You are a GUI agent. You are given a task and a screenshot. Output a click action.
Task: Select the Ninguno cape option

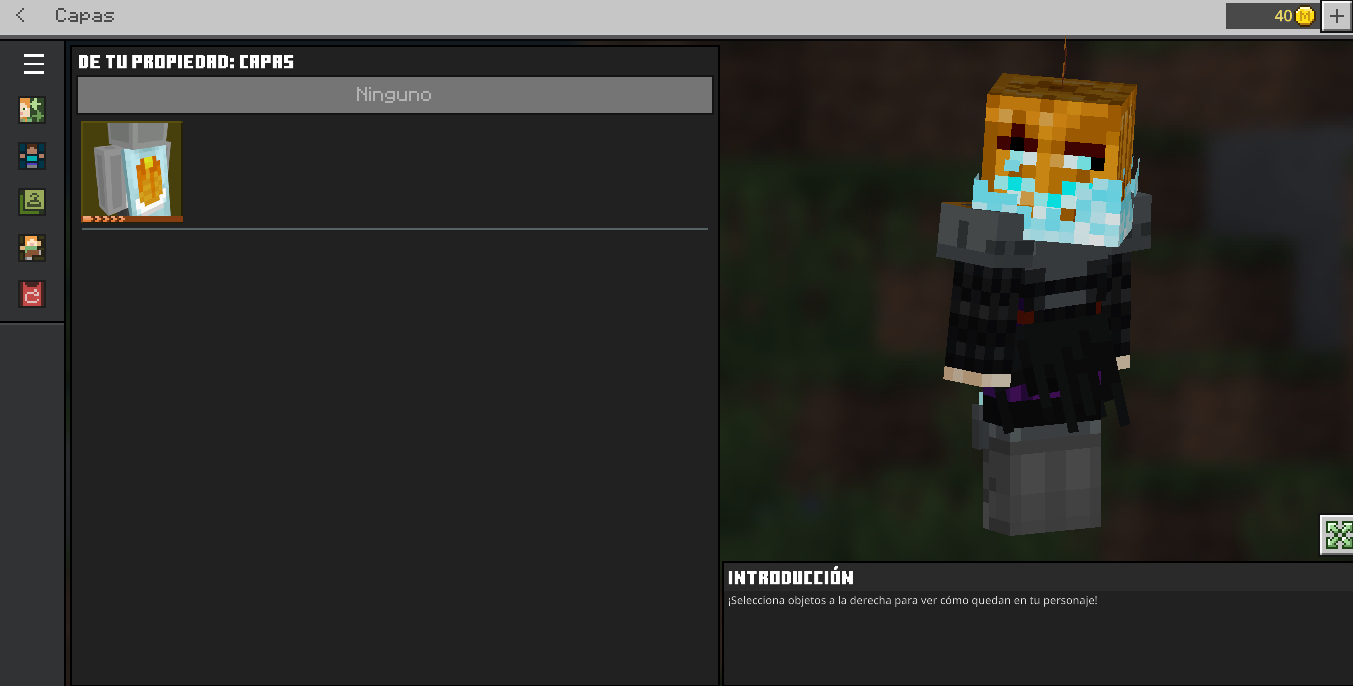[x=395, y=95]
